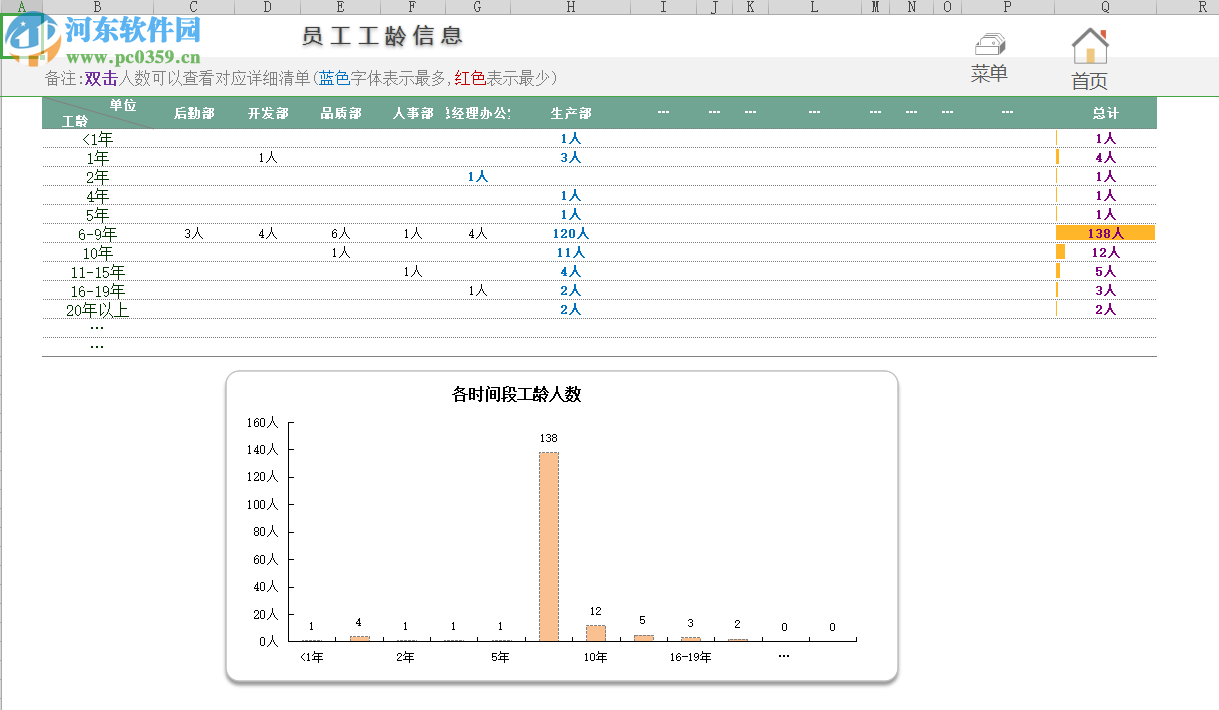
Task: Click the 首页 home icon
Action: 1089,45
